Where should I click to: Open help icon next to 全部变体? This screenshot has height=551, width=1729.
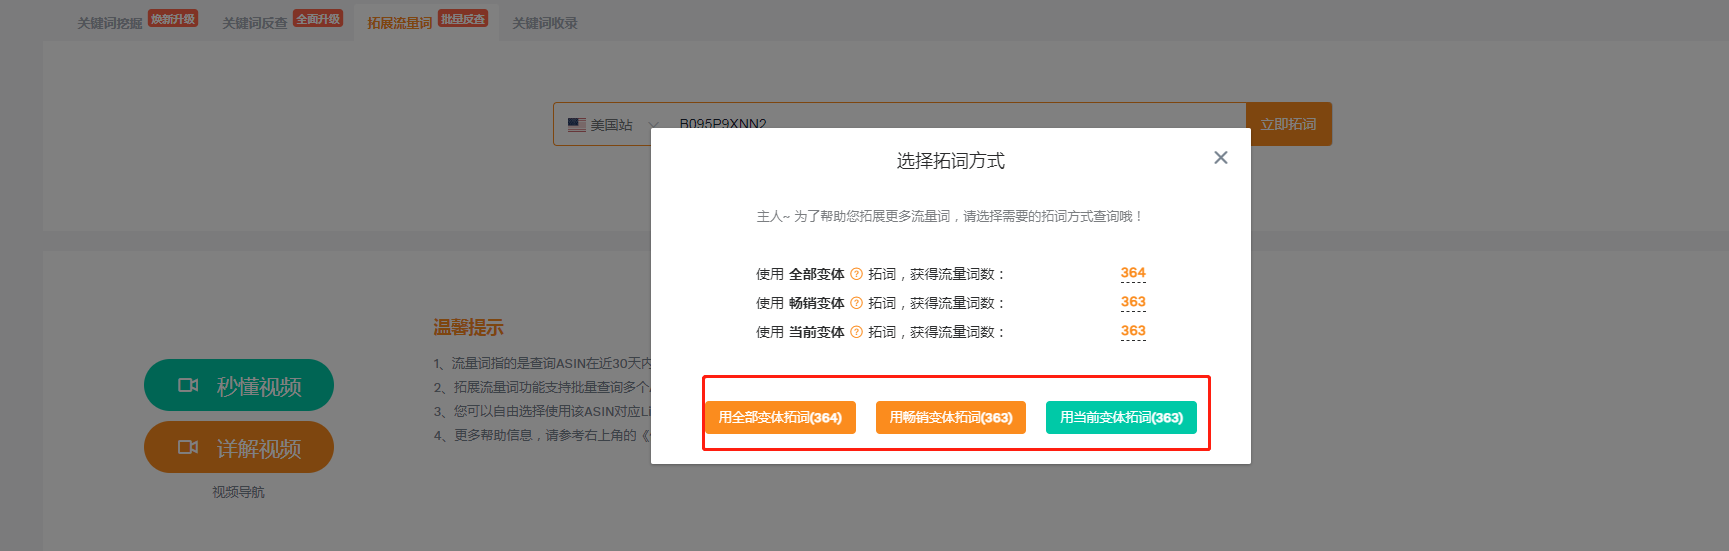856,274
